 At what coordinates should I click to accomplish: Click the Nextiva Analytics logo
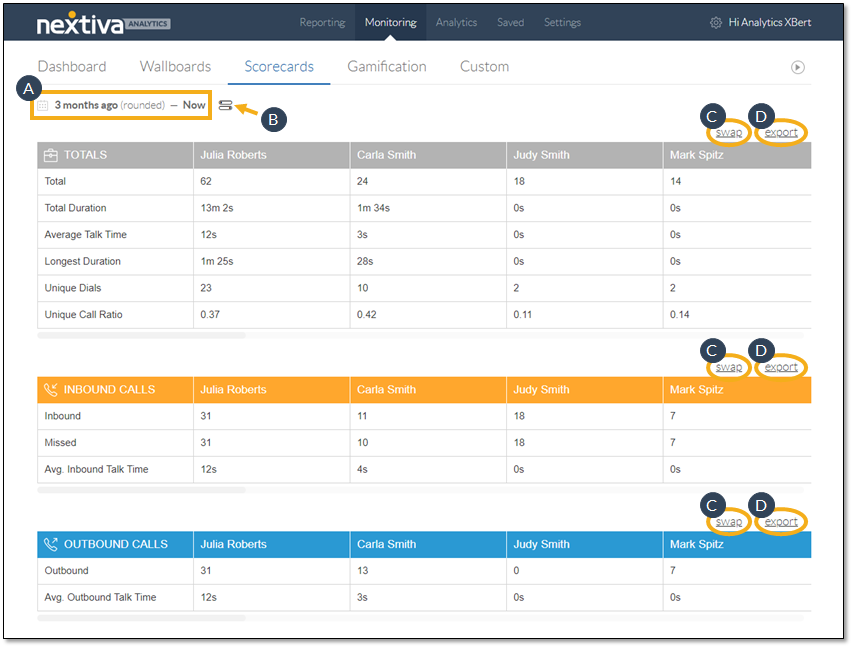pos(103,24)
